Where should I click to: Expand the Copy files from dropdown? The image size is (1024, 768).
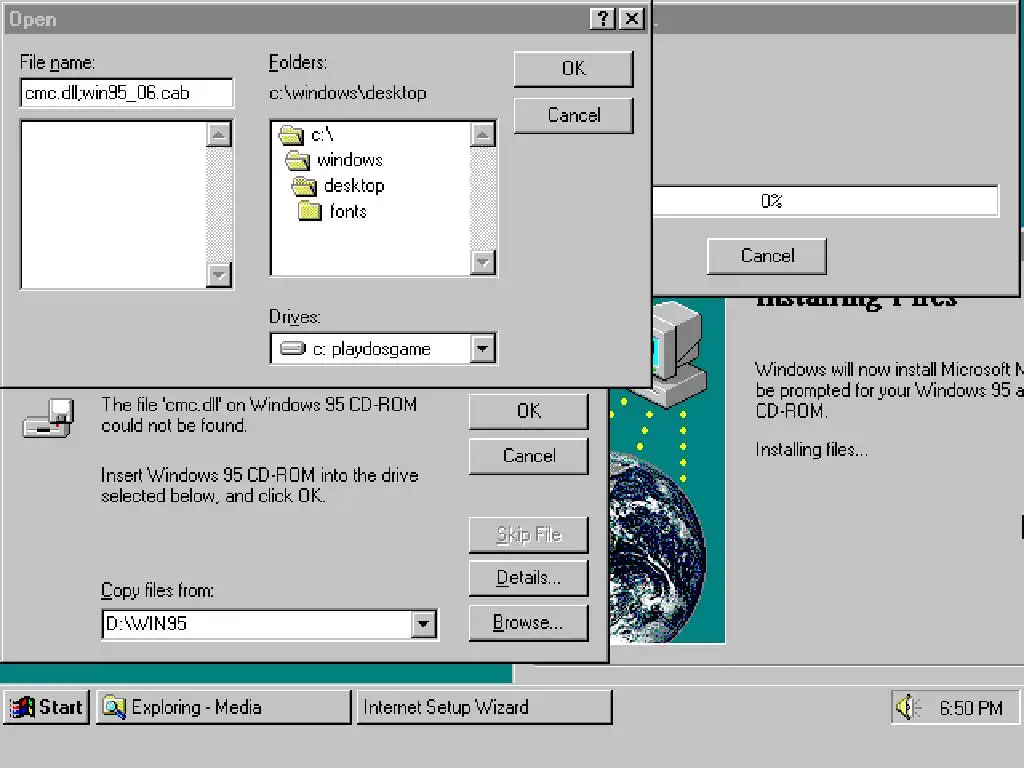(x=423, y=624)
